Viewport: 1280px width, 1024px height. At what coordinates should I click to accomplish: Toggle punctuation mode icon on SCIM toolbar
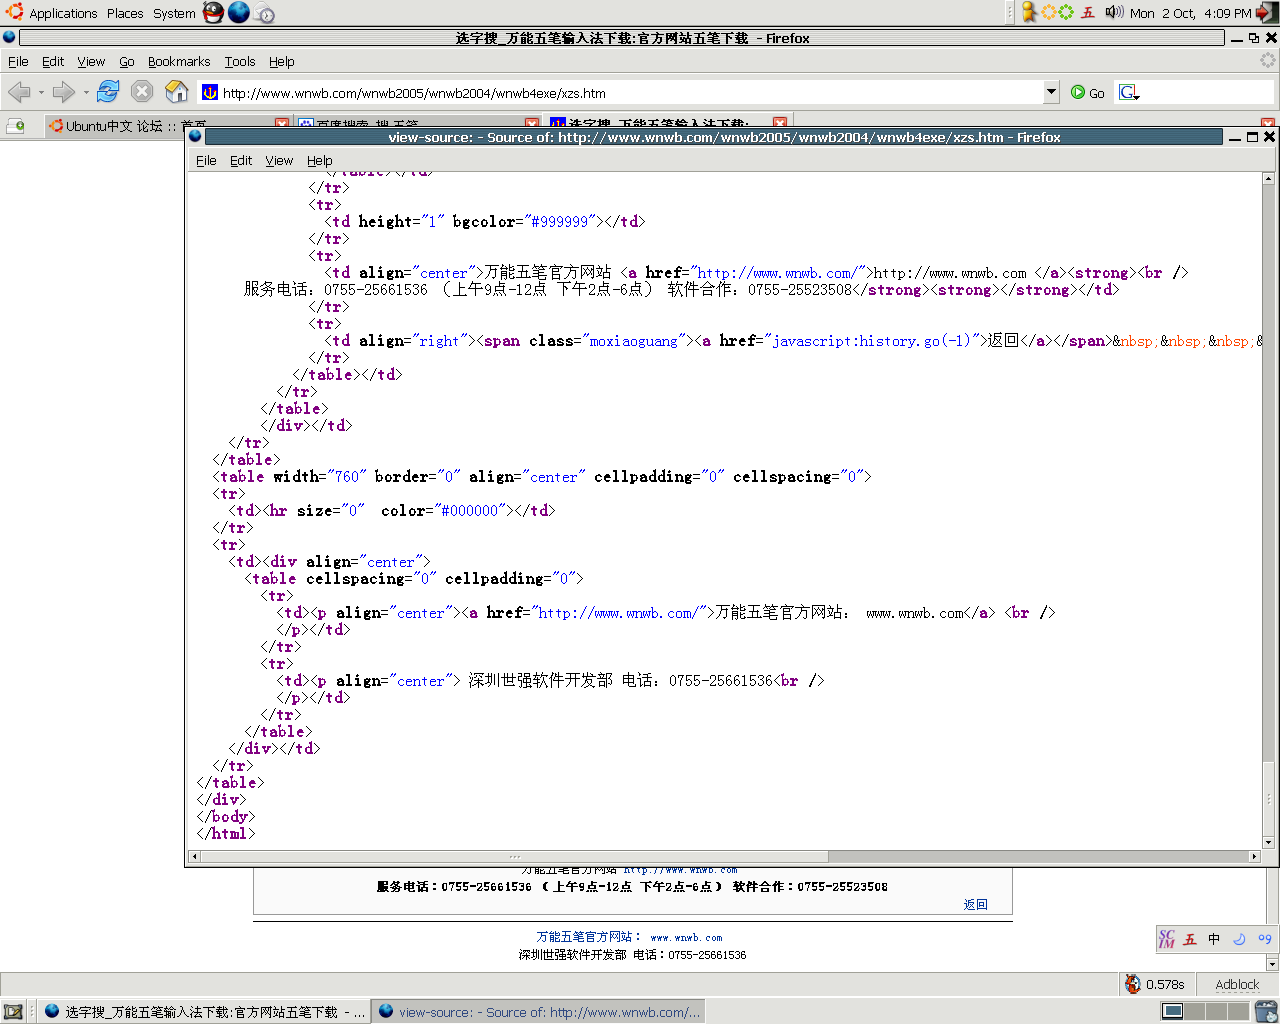(1265, 939)
